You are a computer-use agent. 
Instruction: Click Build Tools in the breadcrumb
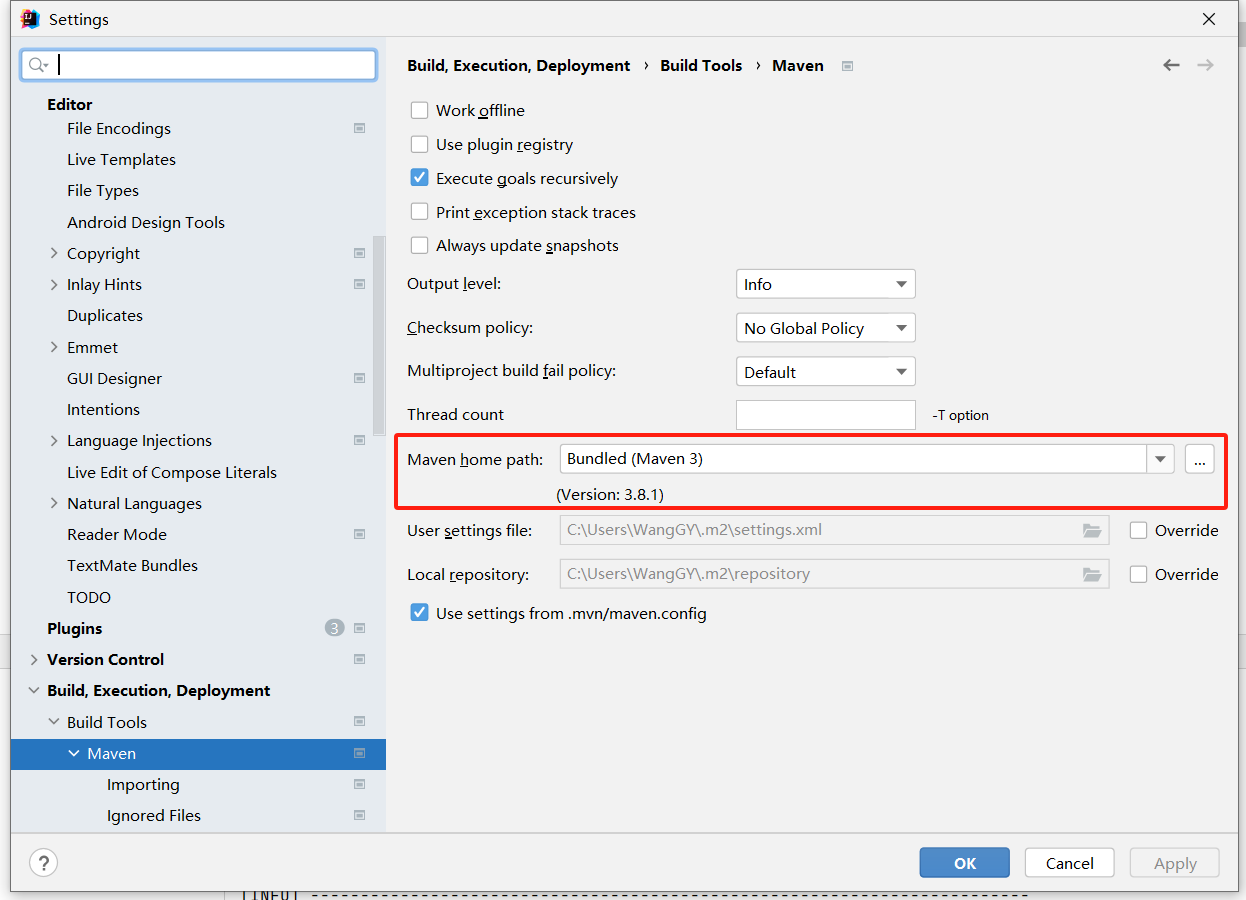pos(701,65)
